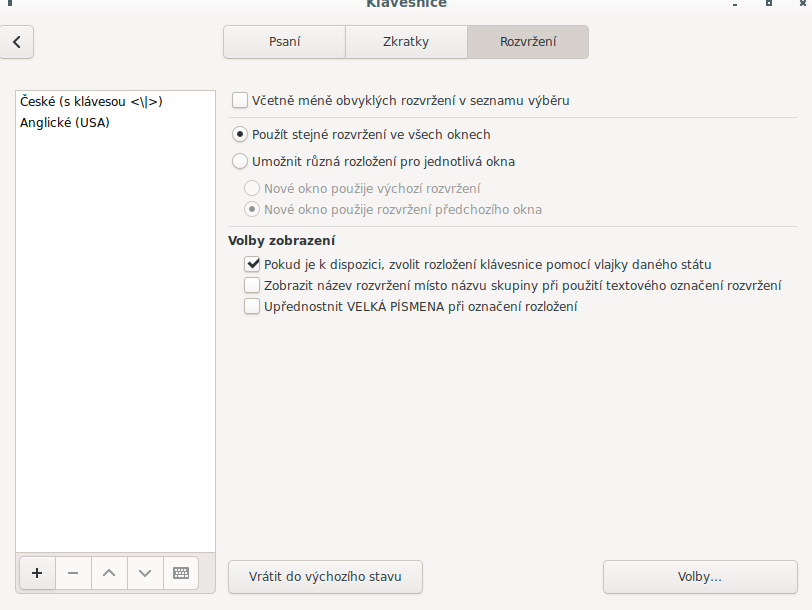Uncheck the flag 'vlajky daného státu' option

(x=252, y=264)
